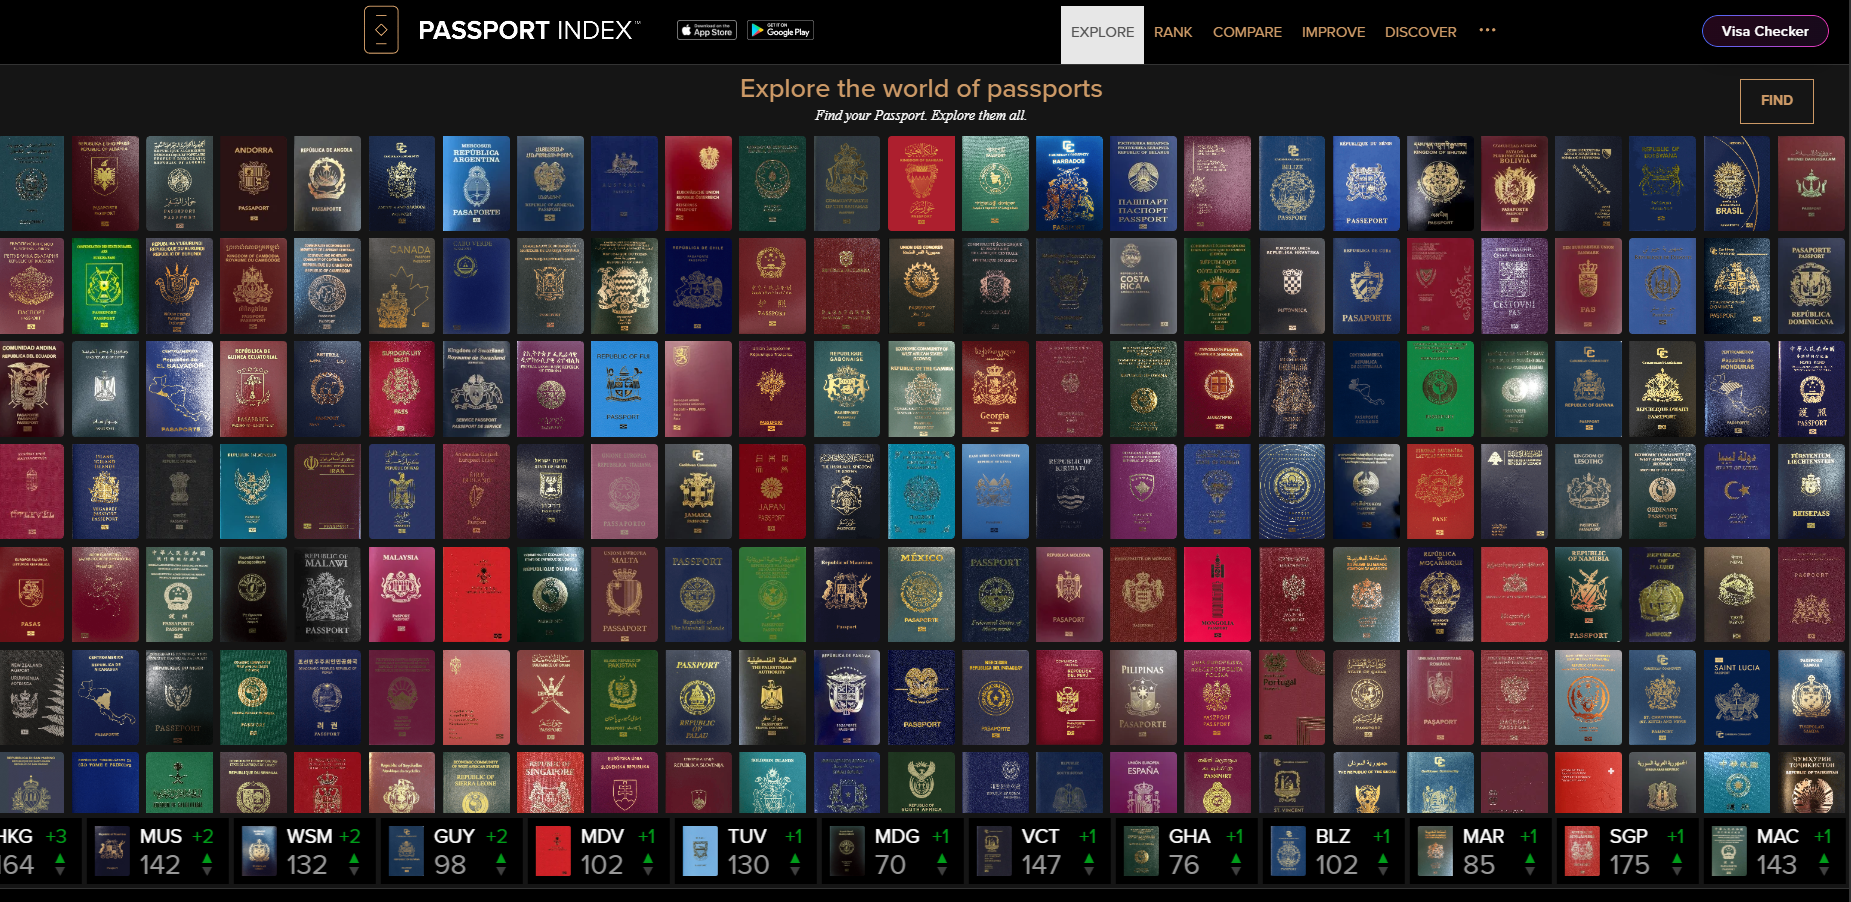Open the IMPROVE section
1851x902 pixels.
(x=1332, y=33)
